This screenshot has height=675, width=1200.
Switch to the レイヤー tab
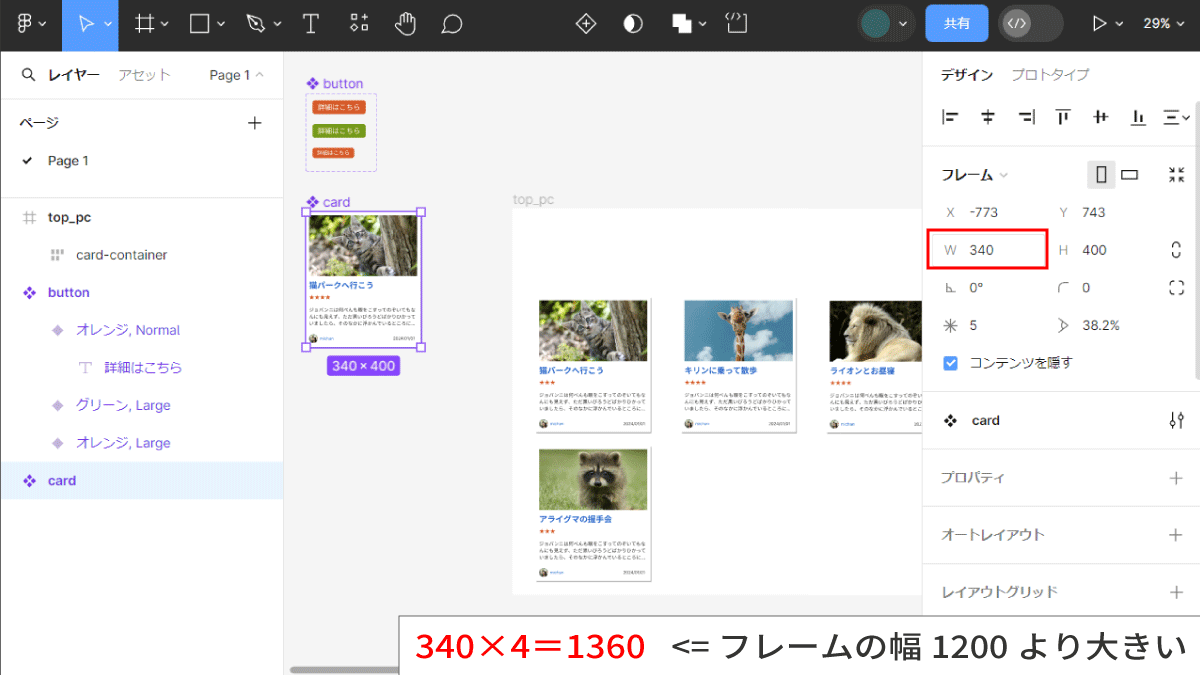click(74, 75)
